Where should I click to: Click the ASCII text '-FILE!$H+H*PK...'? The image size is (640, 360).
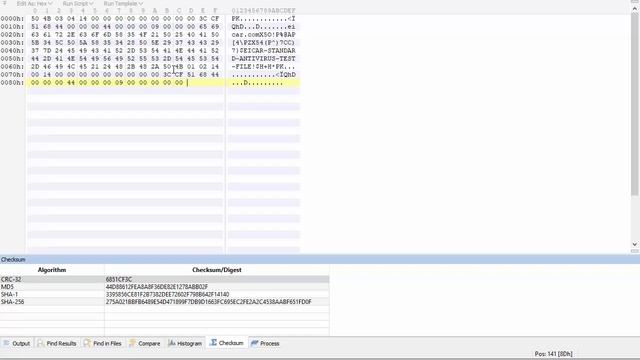pyautogui.click(x=263, y=67)
